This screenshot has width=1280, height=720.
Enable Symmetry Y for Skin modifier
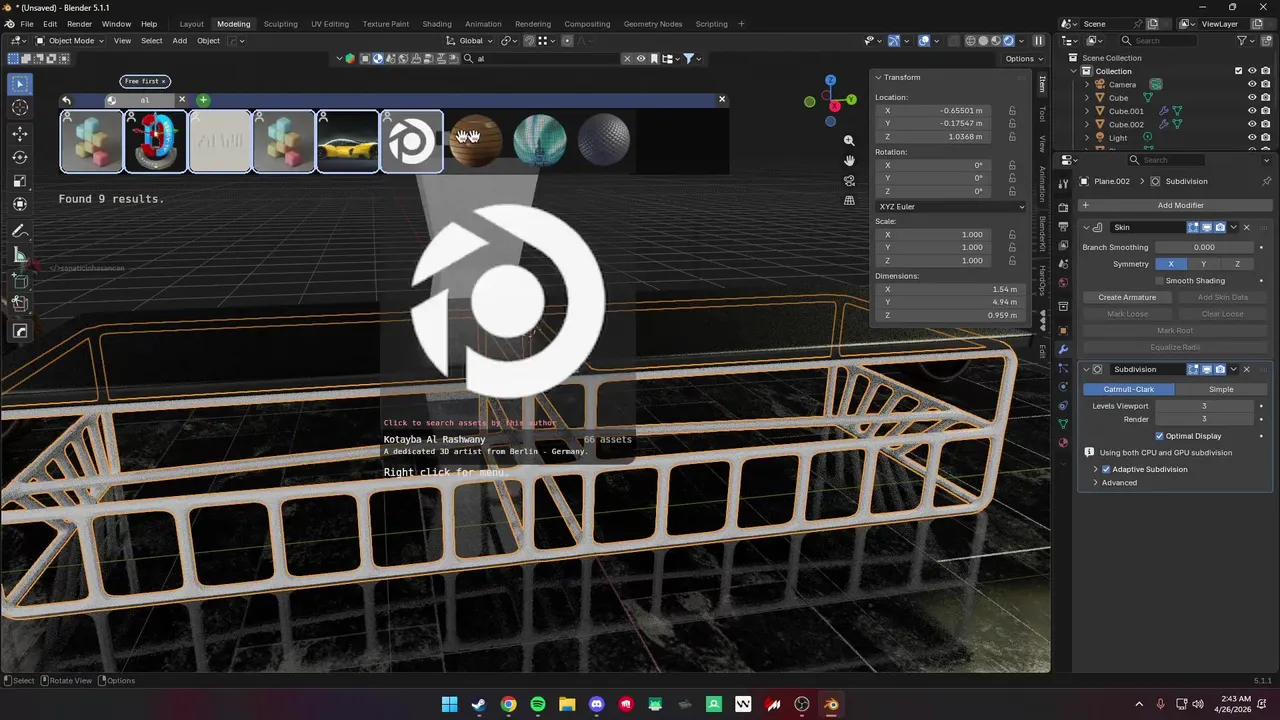tap(1203, 264)
